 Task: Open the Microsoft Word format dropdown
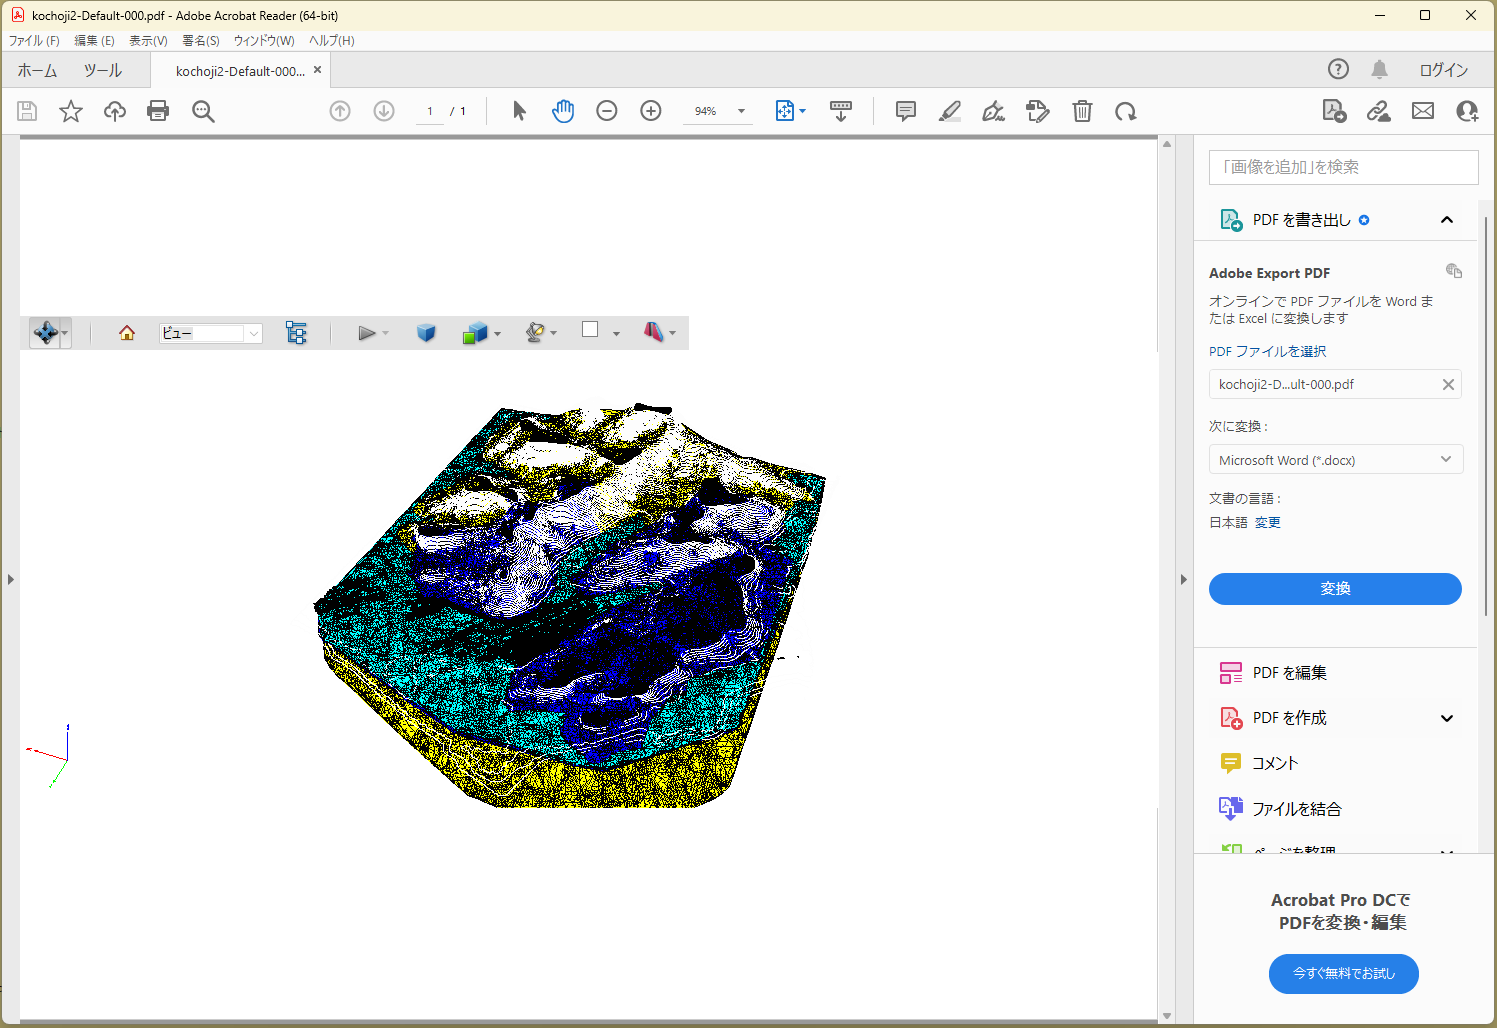(x=1336, y=460)
